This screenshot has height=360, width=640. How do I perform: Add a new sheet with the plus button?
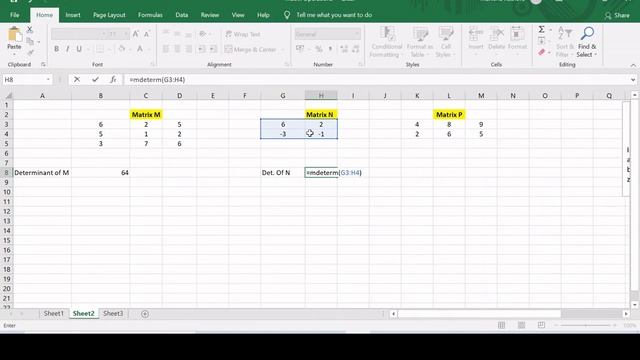tap(145, 314)
